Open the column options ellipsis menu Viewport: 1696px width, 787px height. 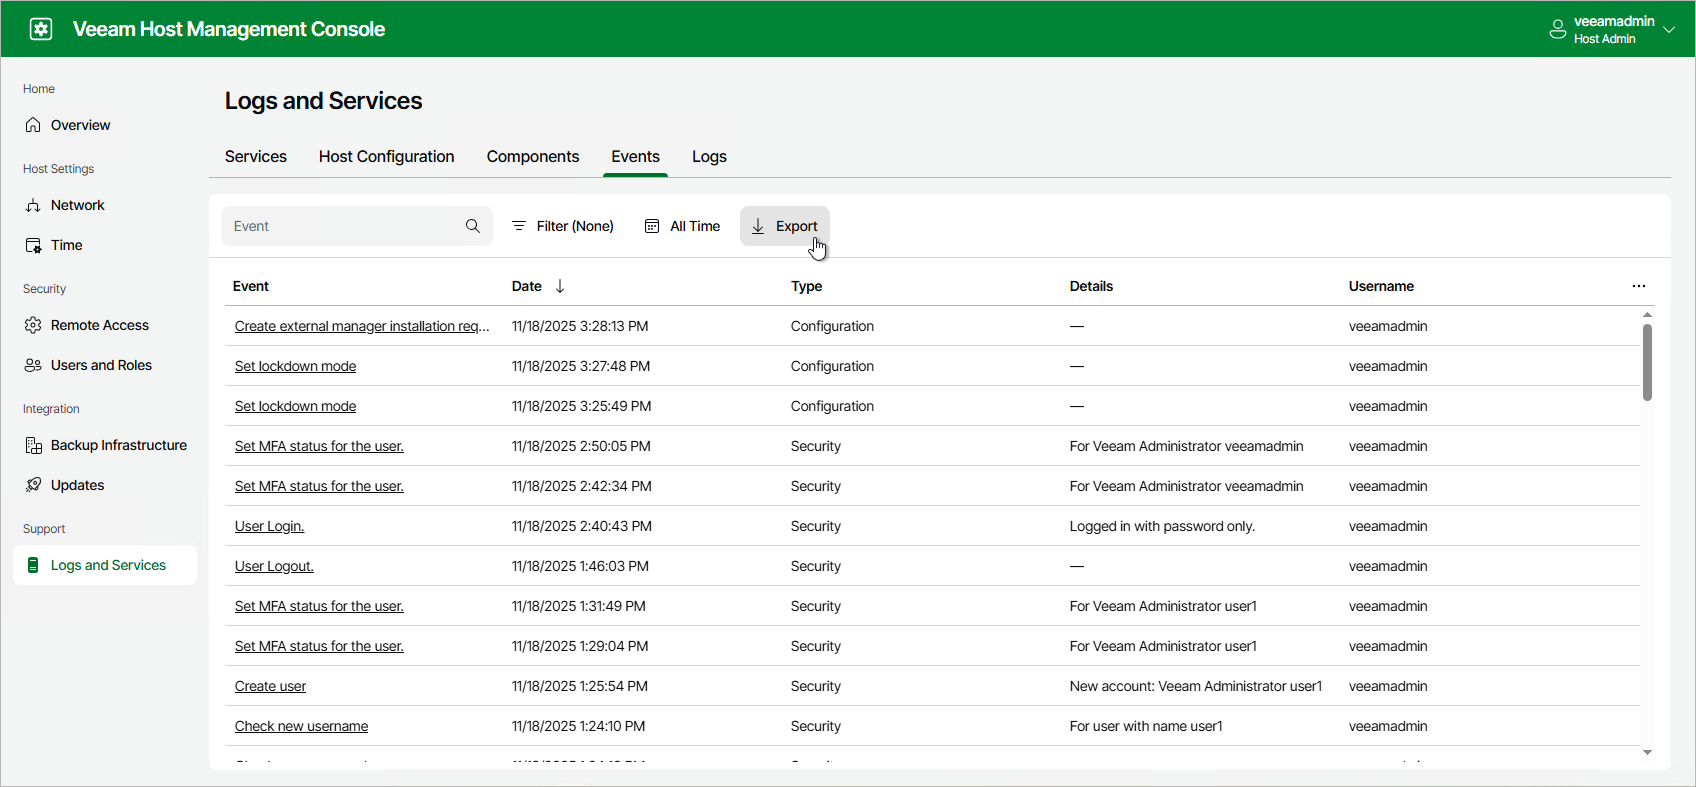click(x=1639, y=286)
